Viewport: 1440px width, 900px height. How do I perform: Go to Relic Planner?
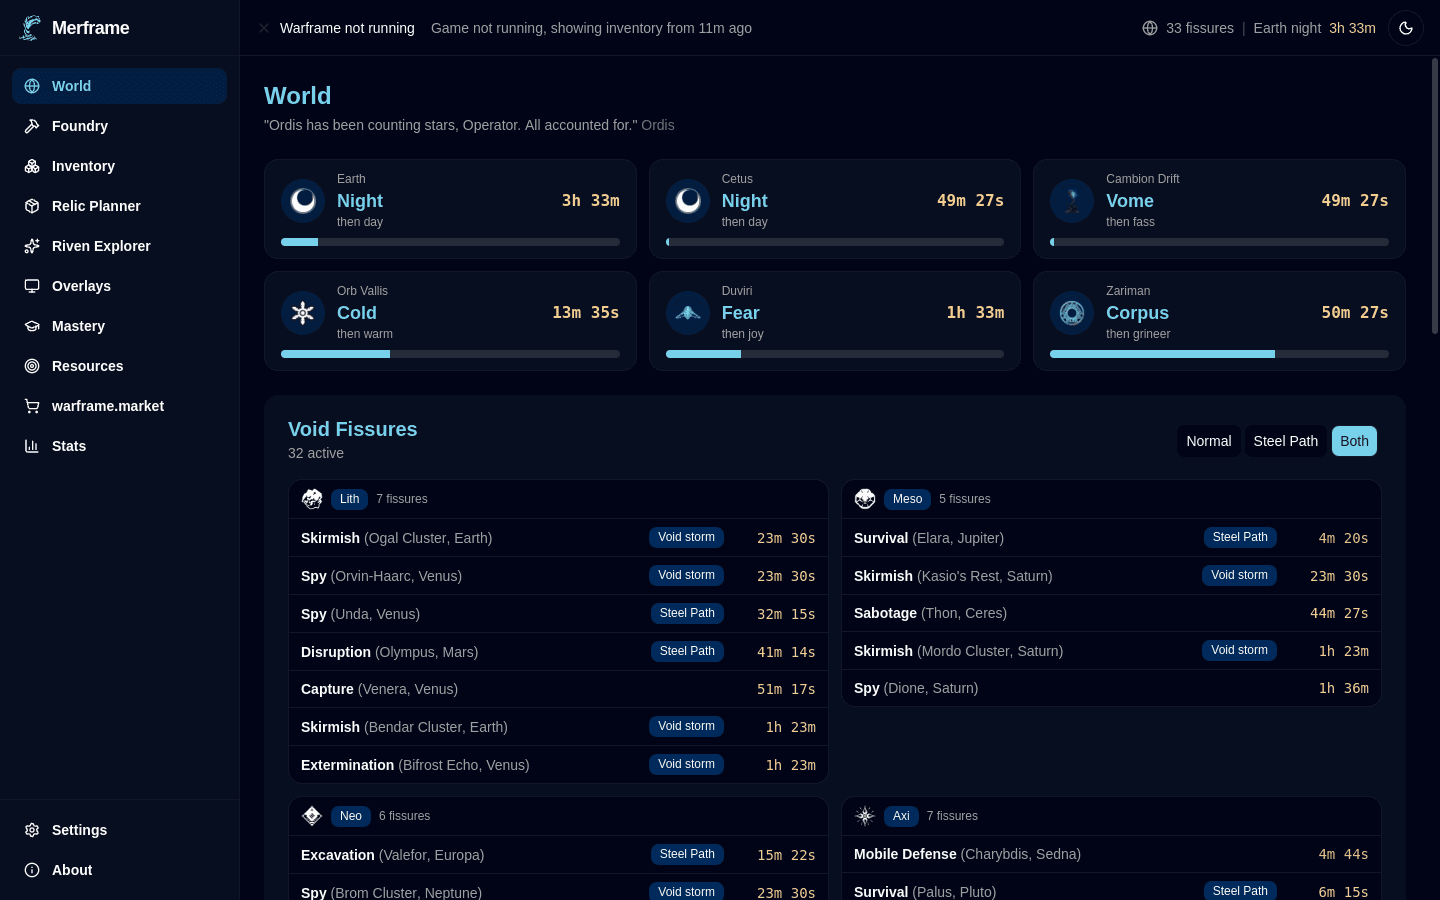(120, 206)
